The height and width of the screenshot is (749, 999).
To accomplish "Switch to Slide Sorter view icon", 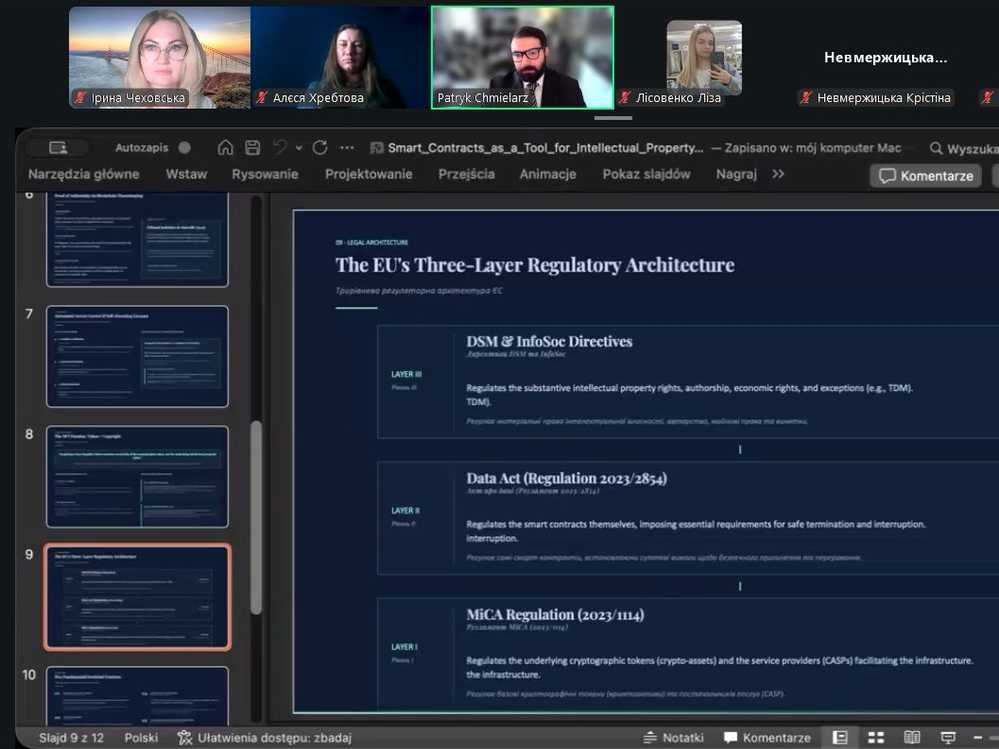I will click(x=876, y=738).
